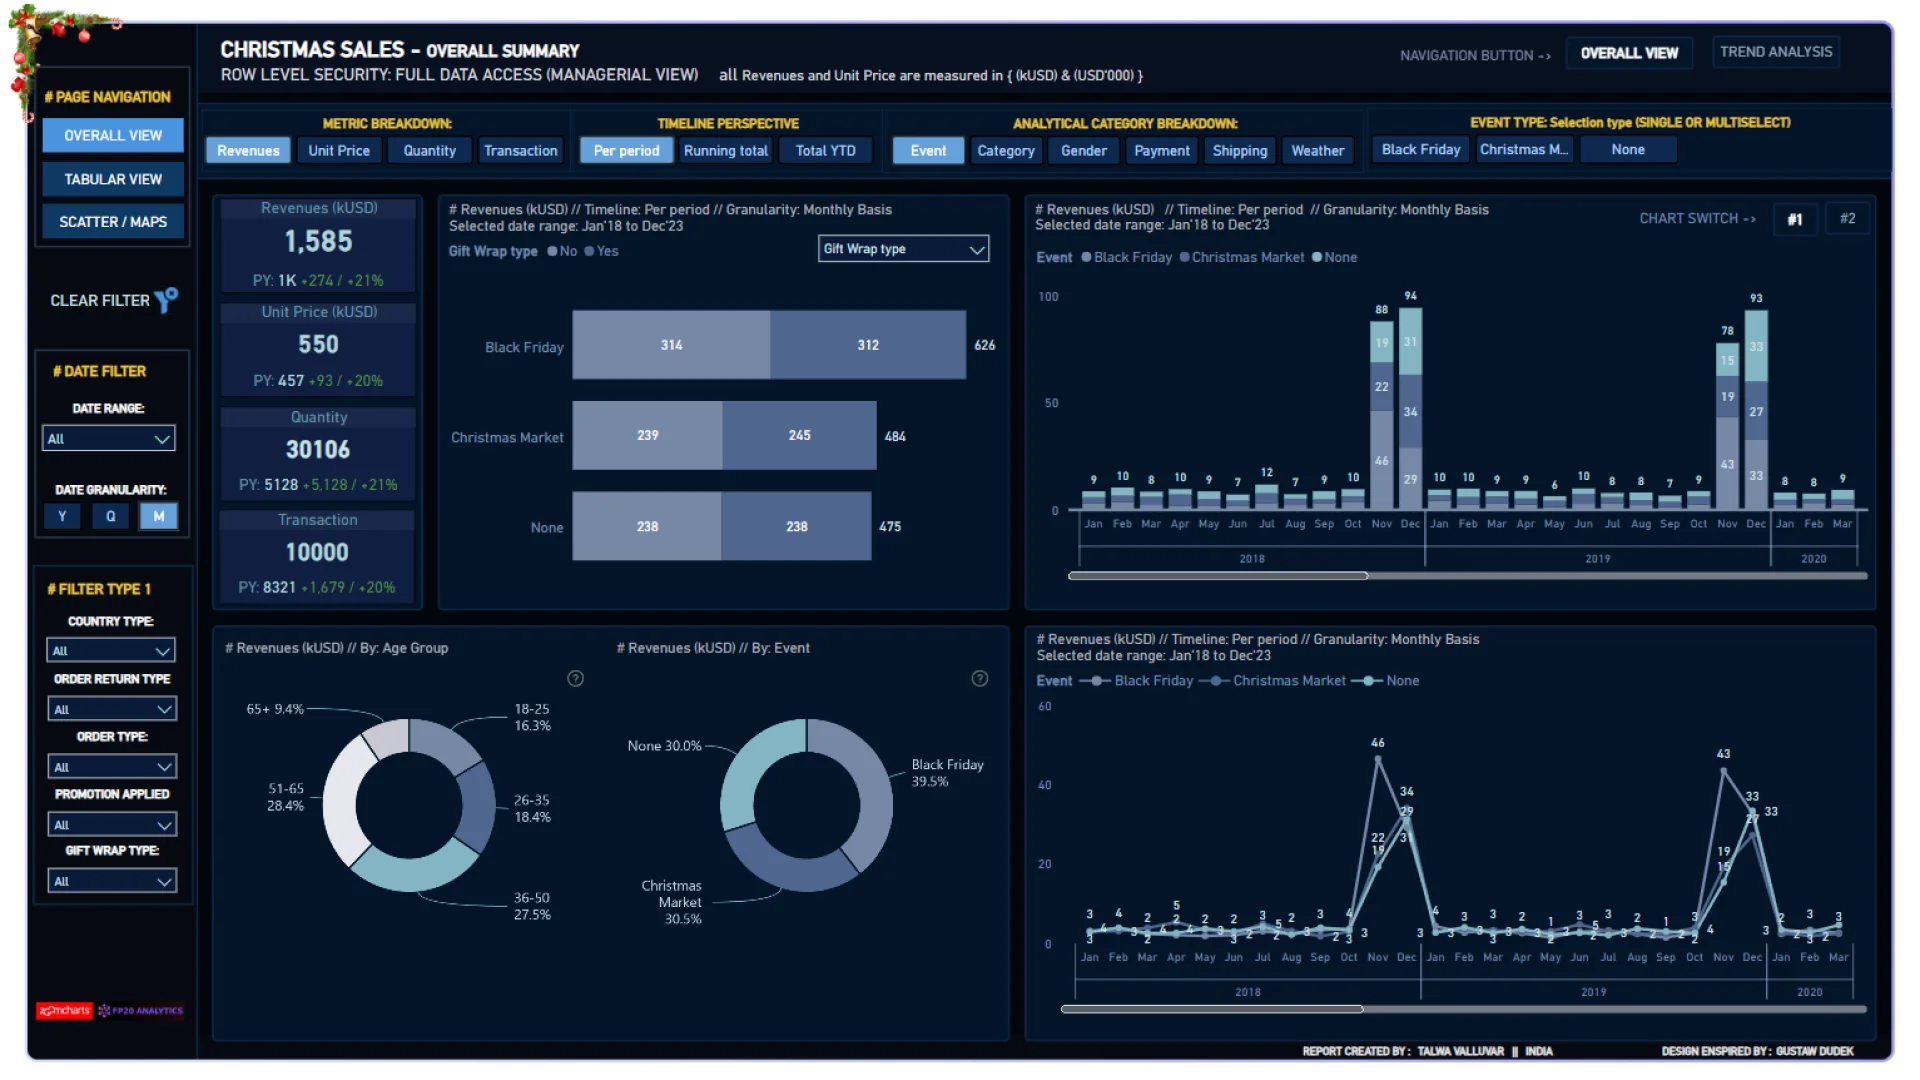Click Christmas Market legend in line chart

tap(1272, 681)
